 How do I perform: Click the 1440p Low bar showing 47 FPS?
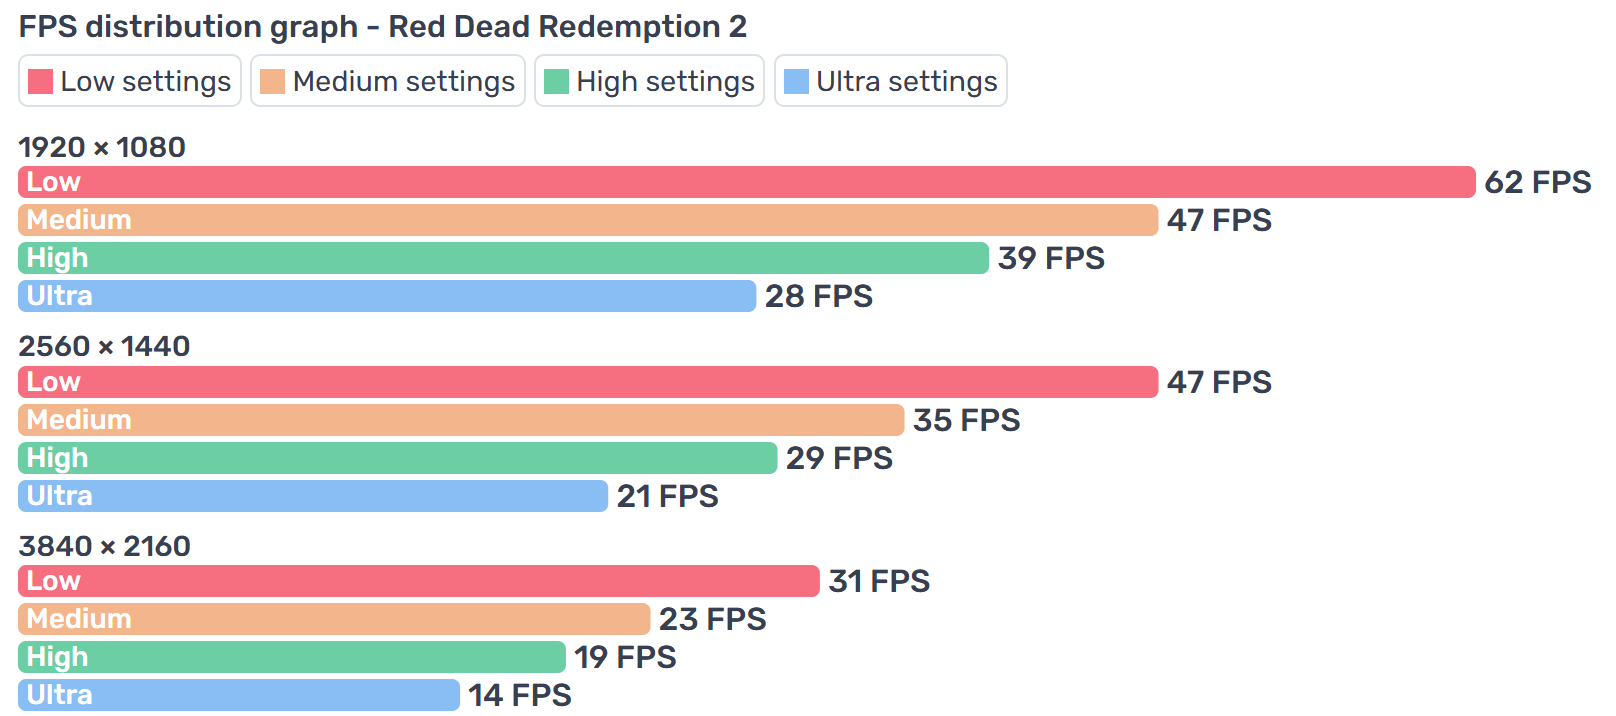(588, 382)
